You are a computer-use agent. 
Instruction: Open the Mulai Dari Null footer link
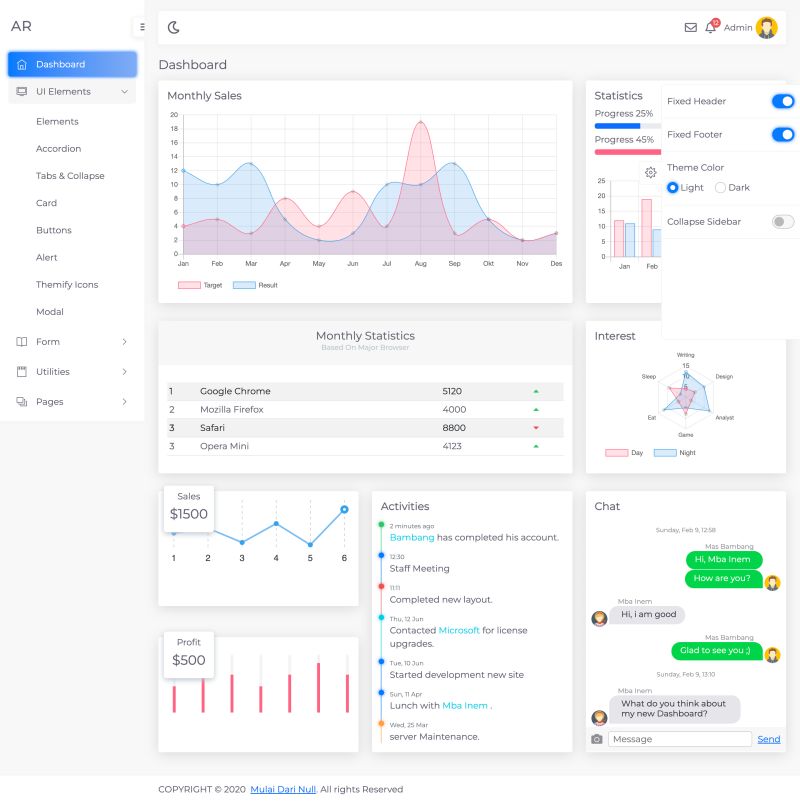pos(281,789)
